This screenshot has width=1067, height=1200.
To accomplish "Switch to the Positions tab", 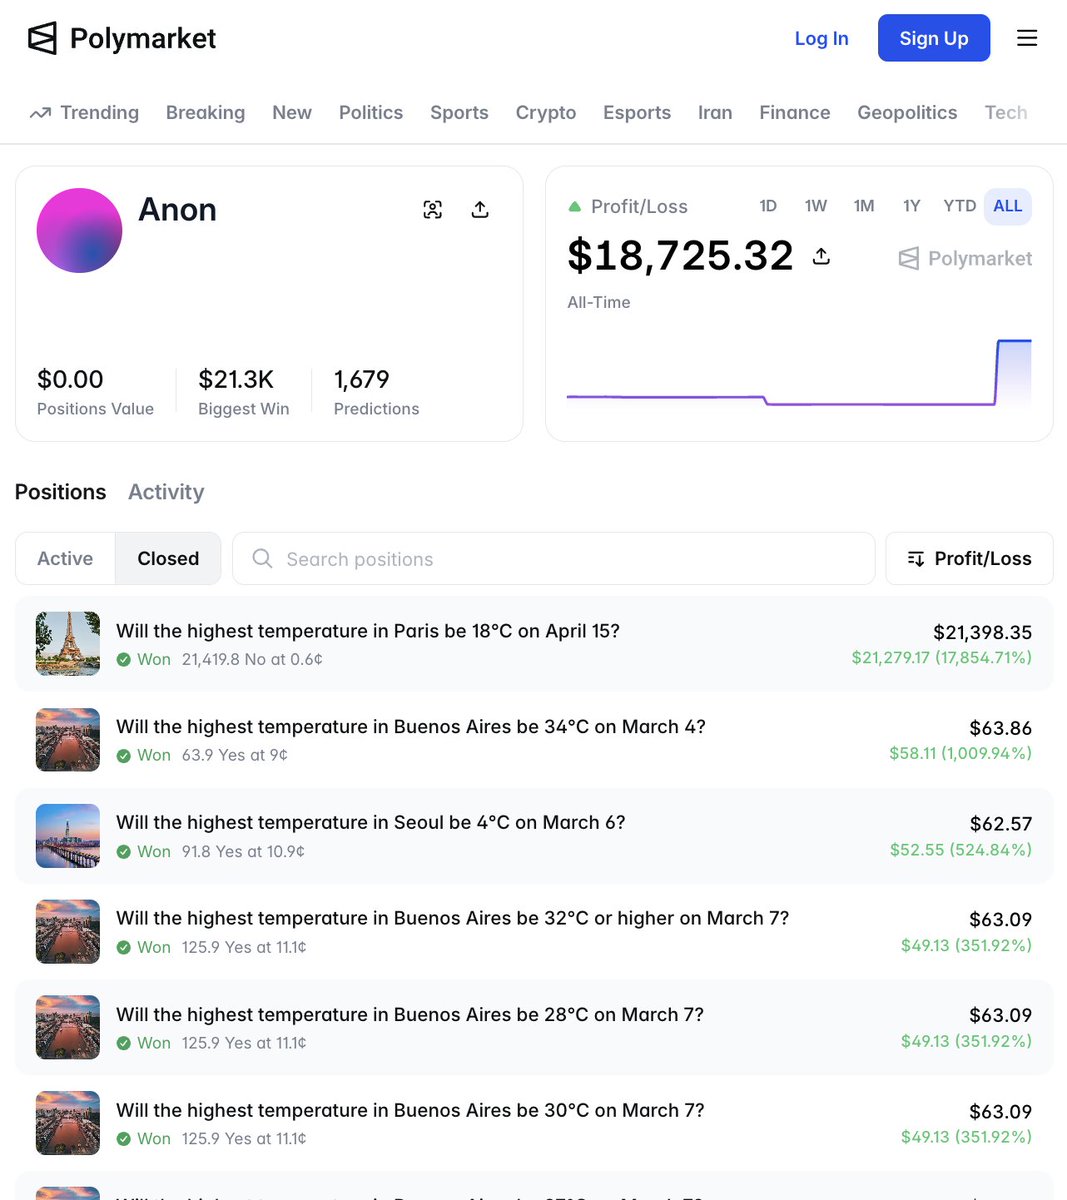I will pyautogui.click(x=60, y=492).
